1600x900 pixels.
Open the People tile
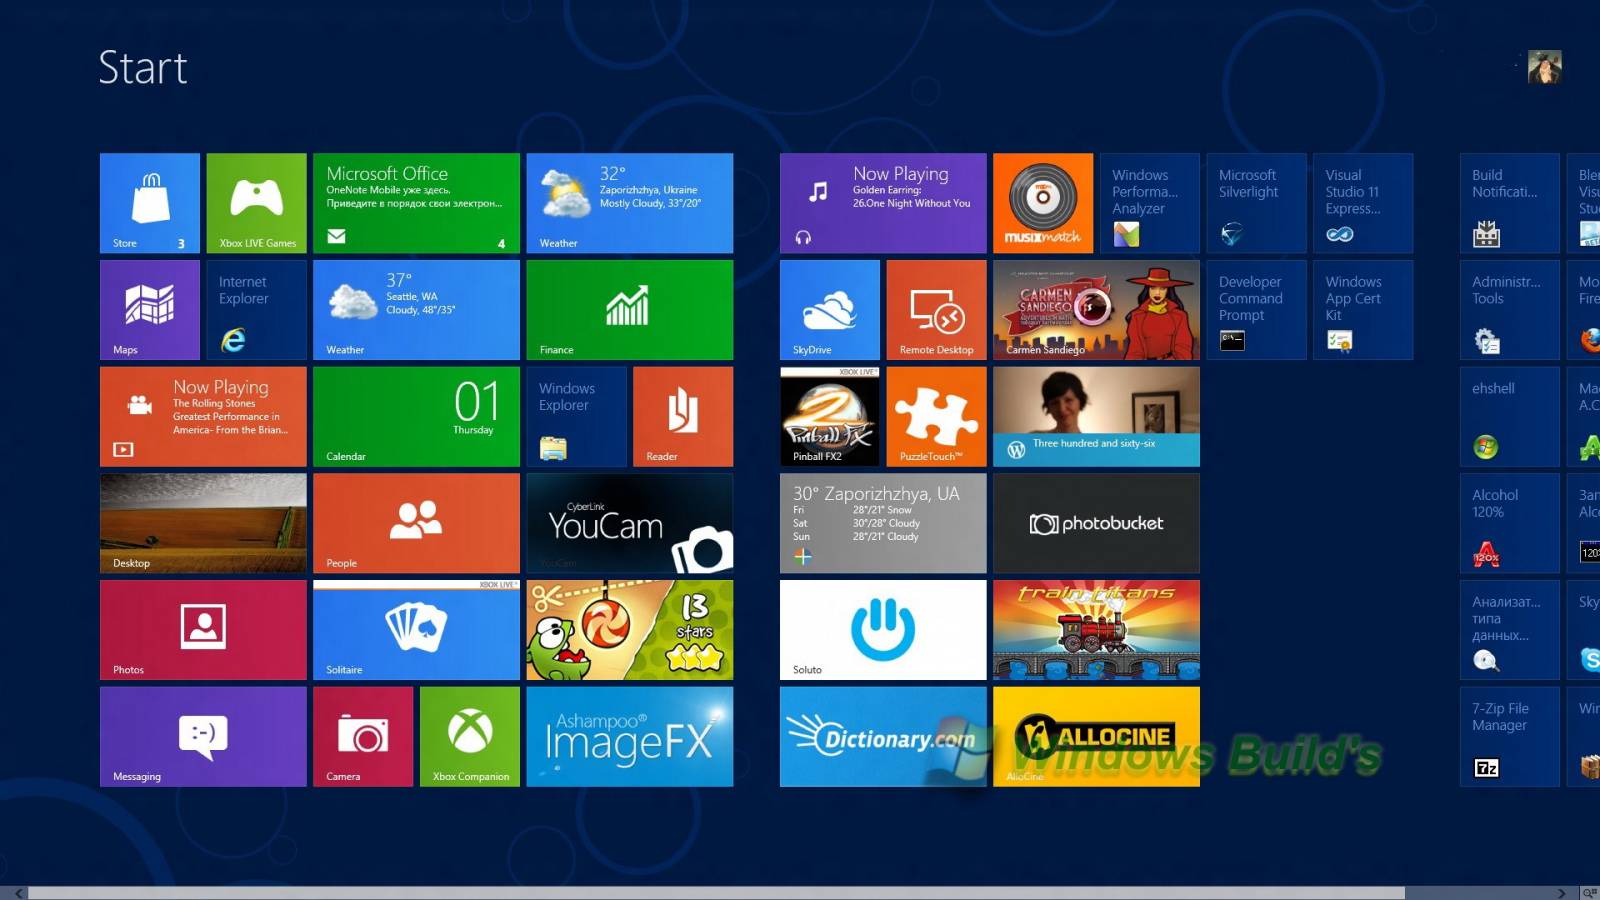click(416, 523)
